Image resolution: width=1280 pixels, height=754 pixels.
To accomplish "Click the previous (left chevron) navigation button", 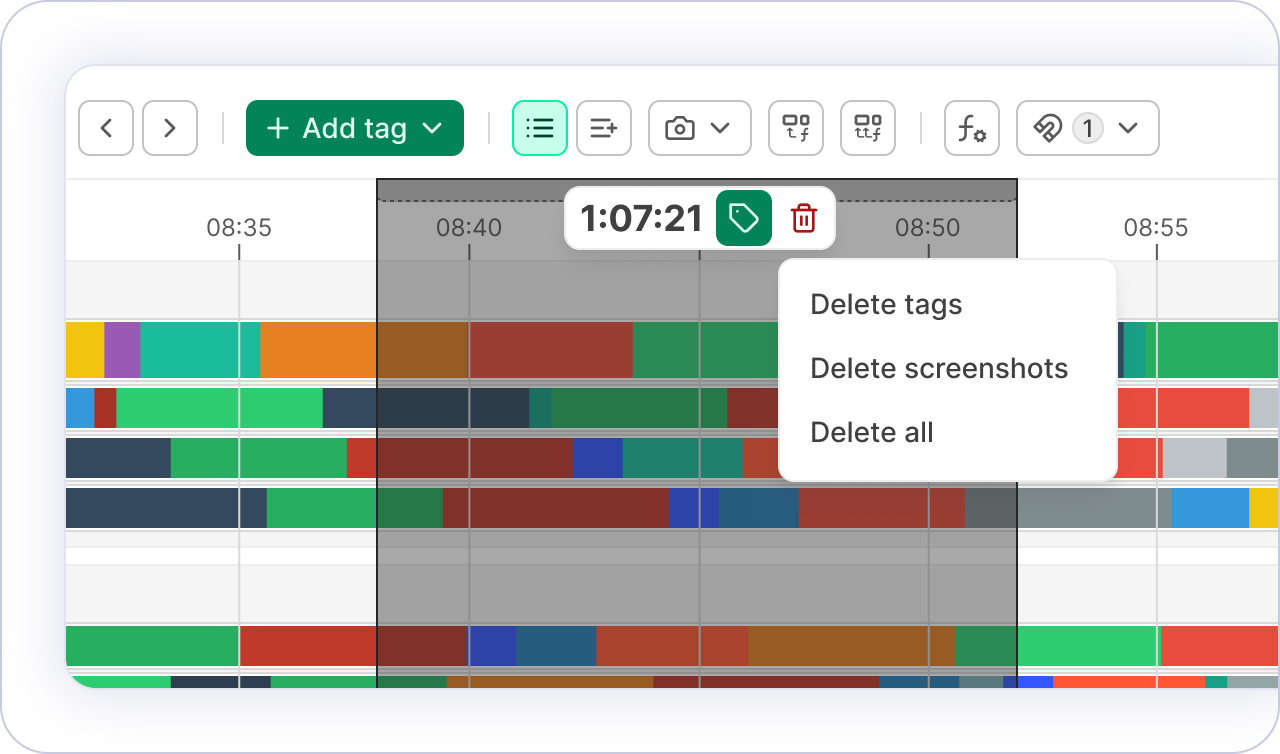I will 106,128.
